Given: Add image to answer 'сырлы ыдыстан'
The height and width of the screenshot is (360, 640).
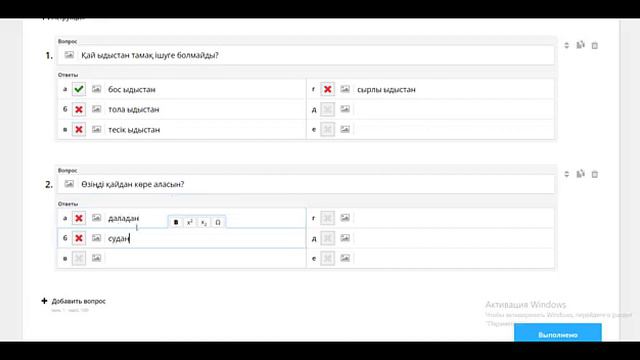Looking at the screenshot, I should point(345,89).
